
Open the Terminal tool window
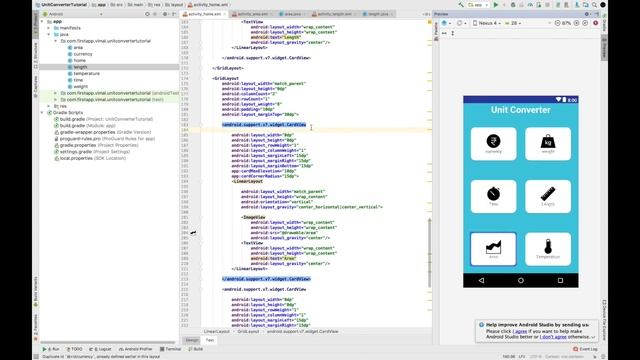coord(171,349)
